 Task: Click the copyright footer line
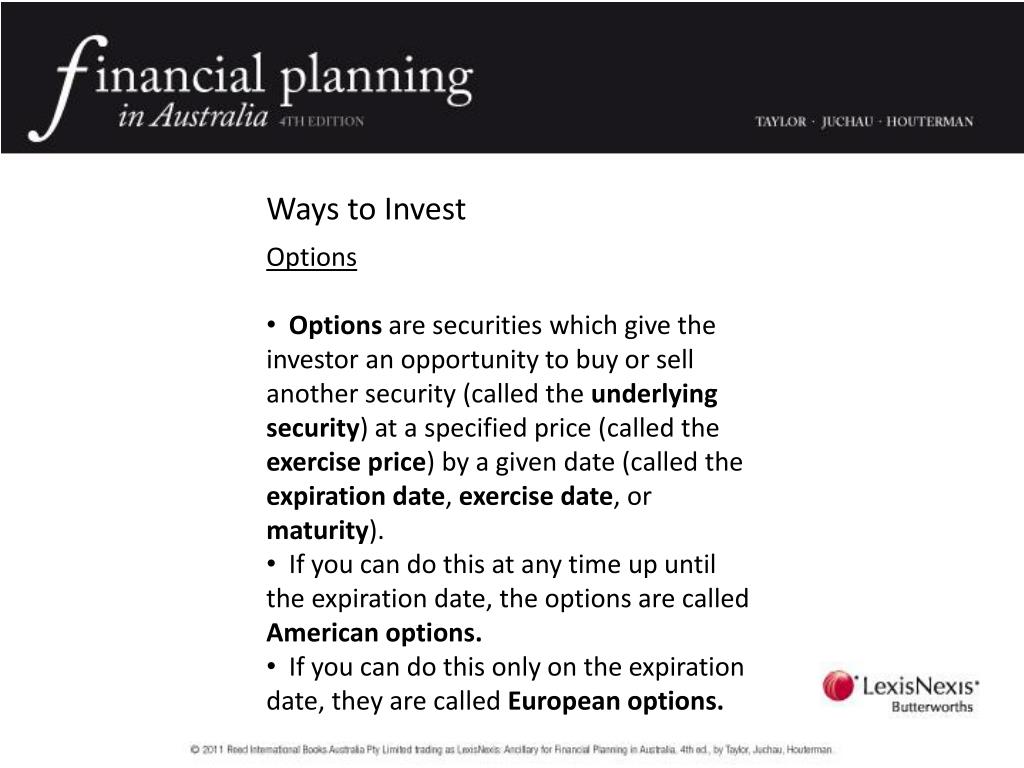click(511, 750)
